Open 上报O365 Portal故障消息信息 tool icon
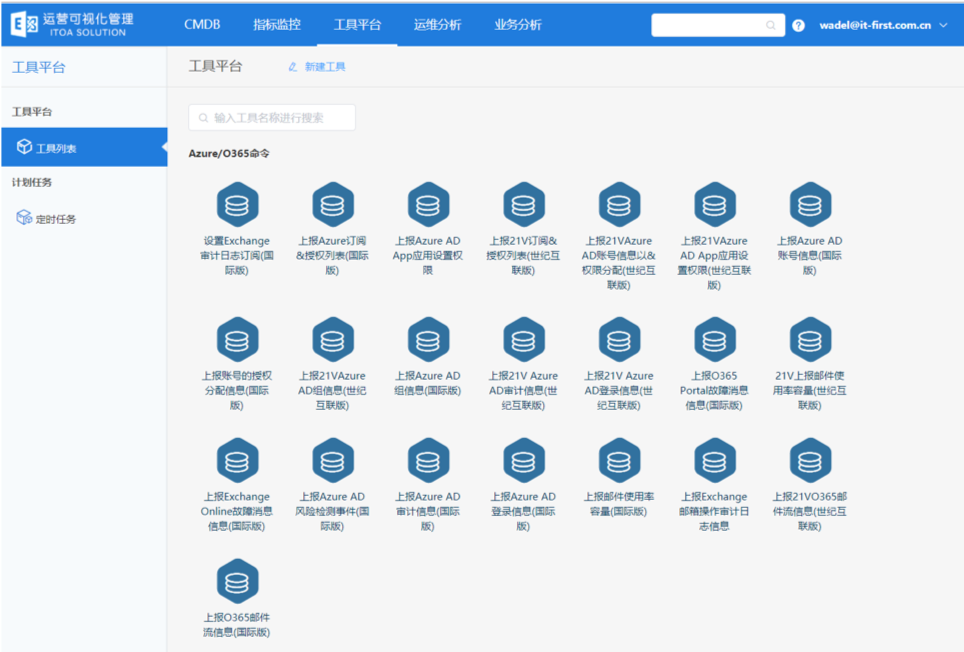 tap(714, 340)
